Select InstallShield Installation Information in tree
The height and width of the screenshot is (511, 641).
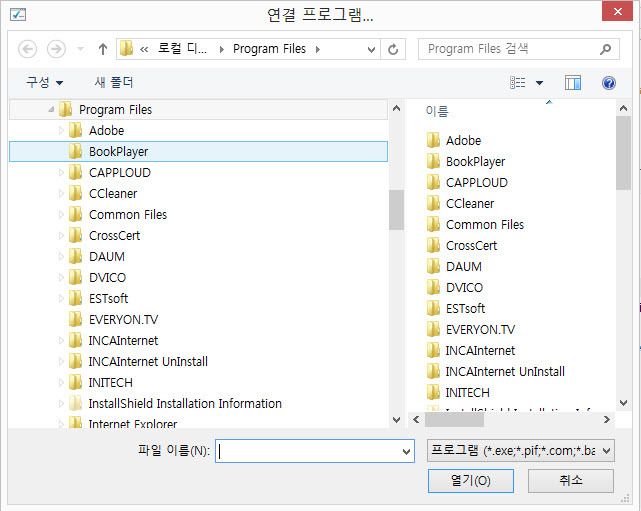[185, 403]
